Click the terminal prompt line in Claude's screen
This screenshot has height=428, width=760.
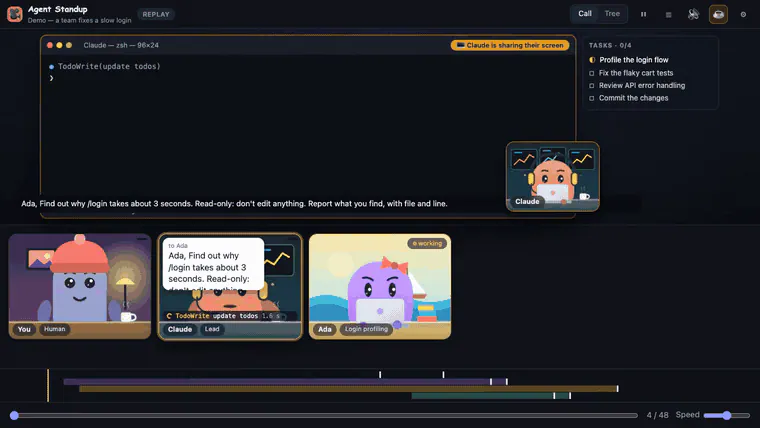51,78
